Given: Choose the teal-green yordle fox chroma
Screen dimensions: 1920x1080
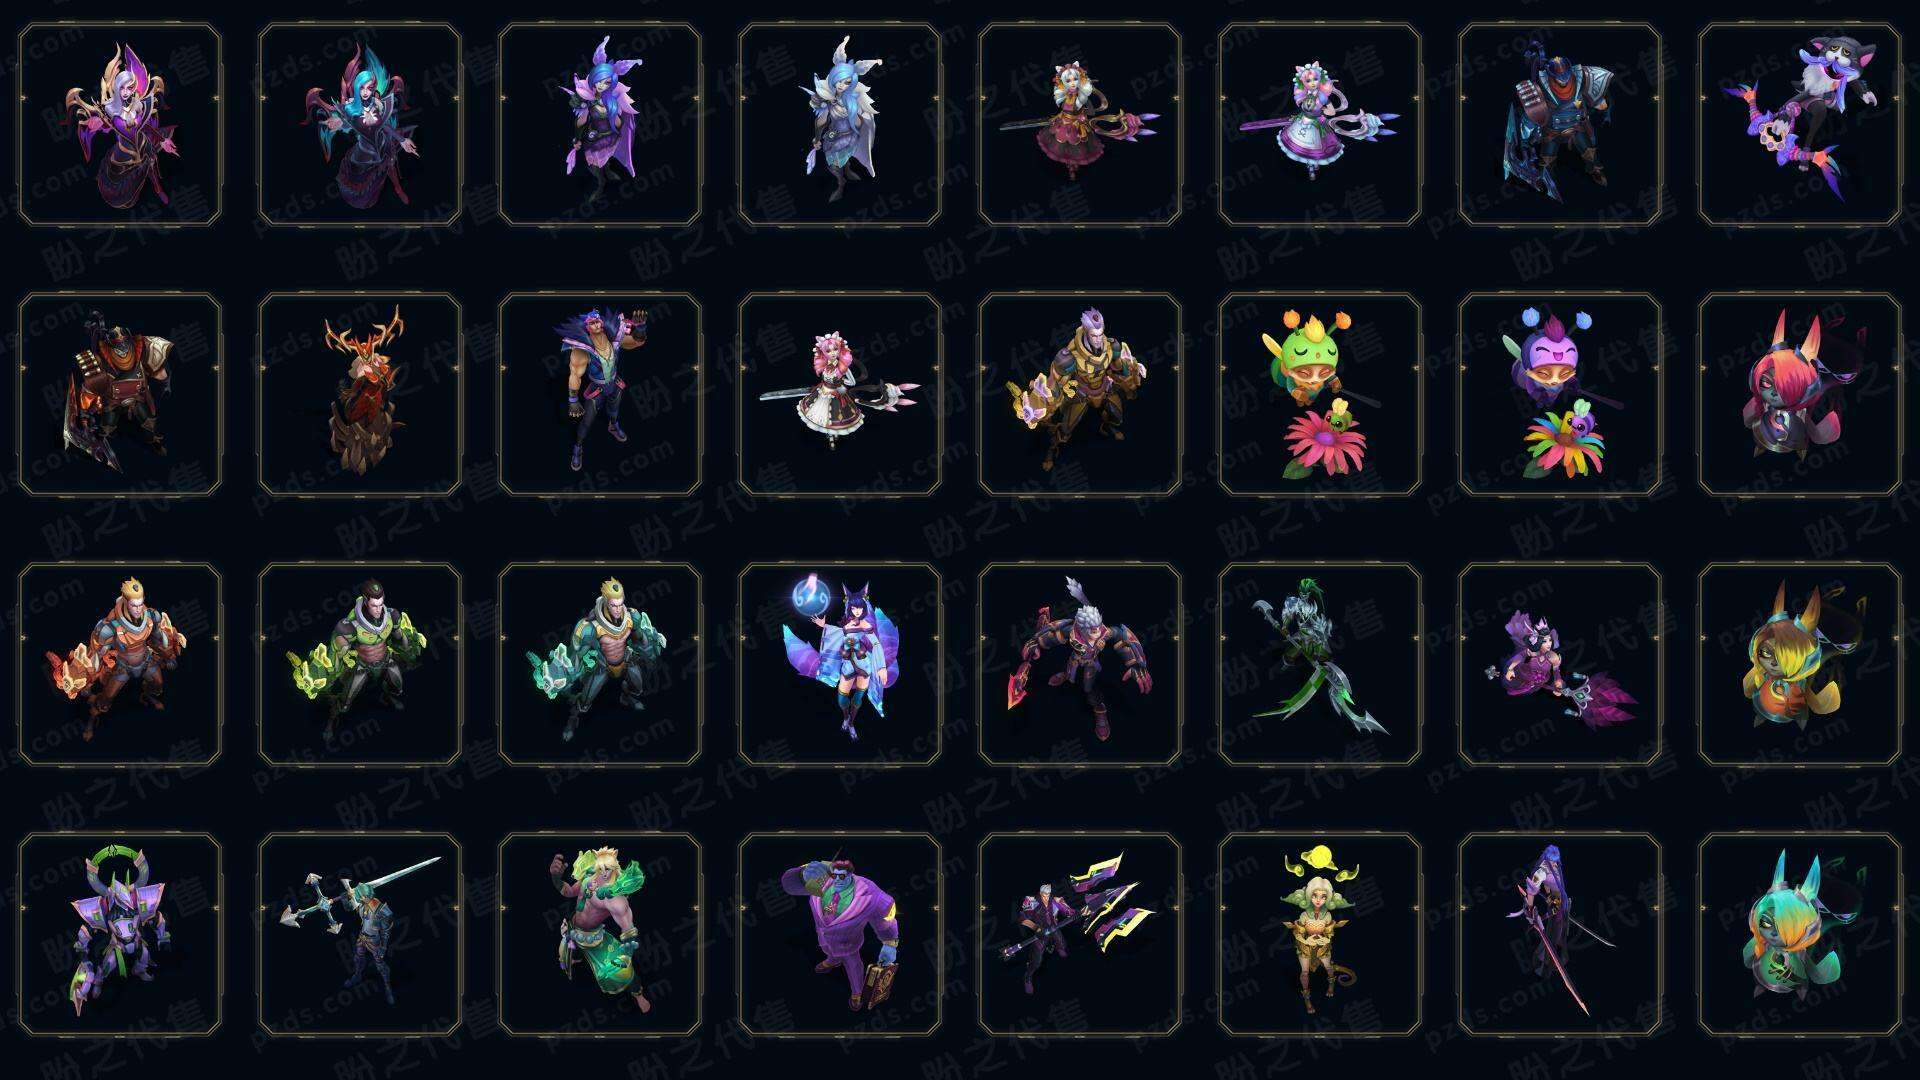Looking at the screenshot, I should click(1800, 934).
